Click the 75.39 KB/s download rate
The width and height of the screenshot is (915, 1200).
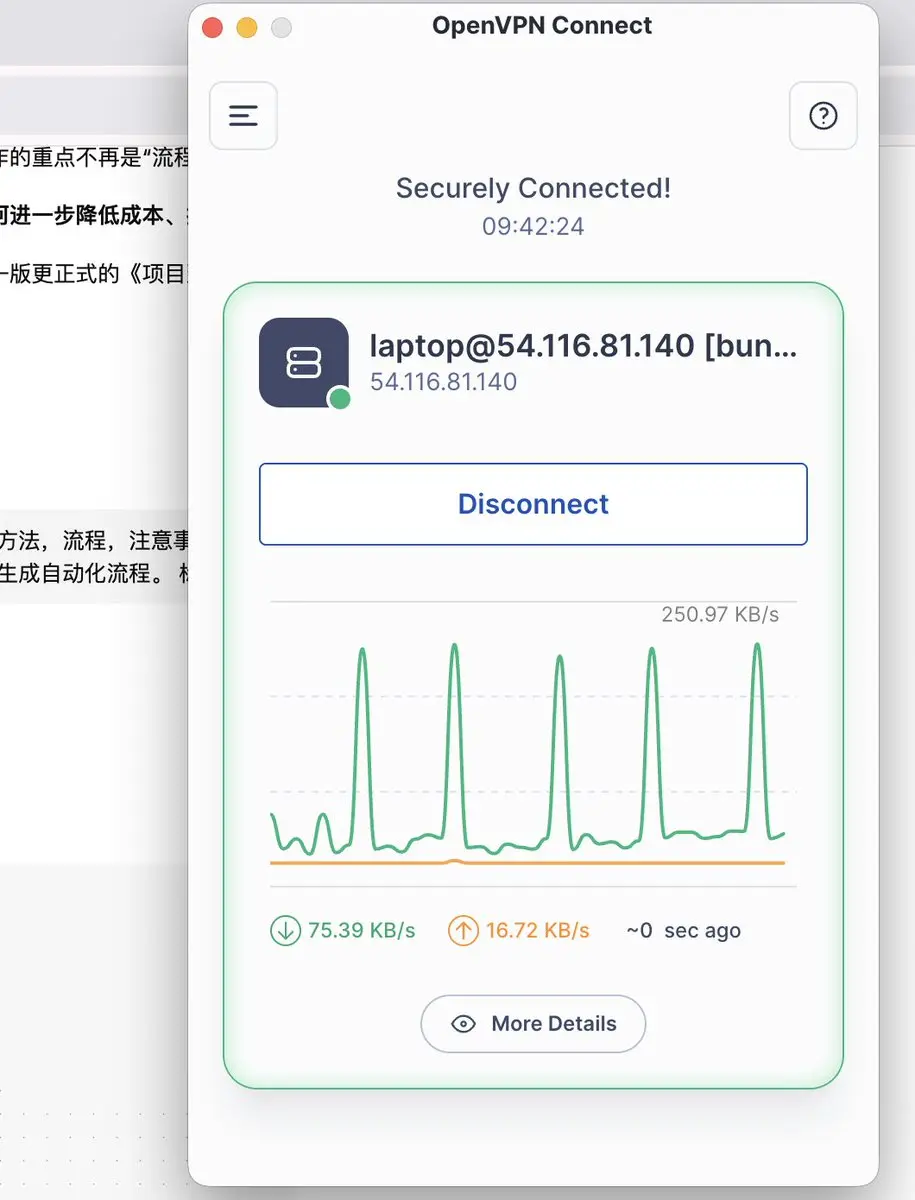point(361,931)
